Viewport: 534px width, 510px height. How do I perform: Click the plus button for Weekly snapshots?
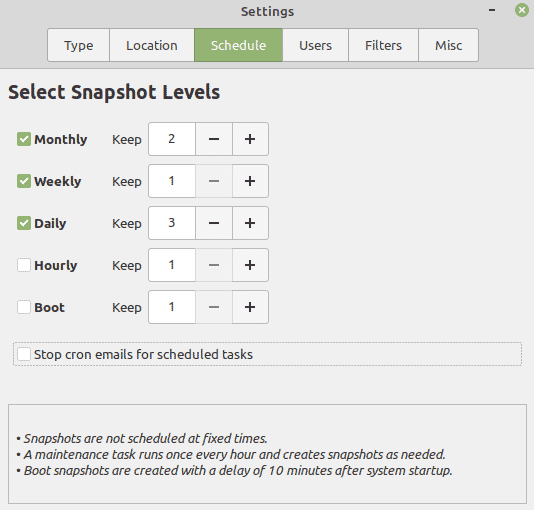point(250,181)
